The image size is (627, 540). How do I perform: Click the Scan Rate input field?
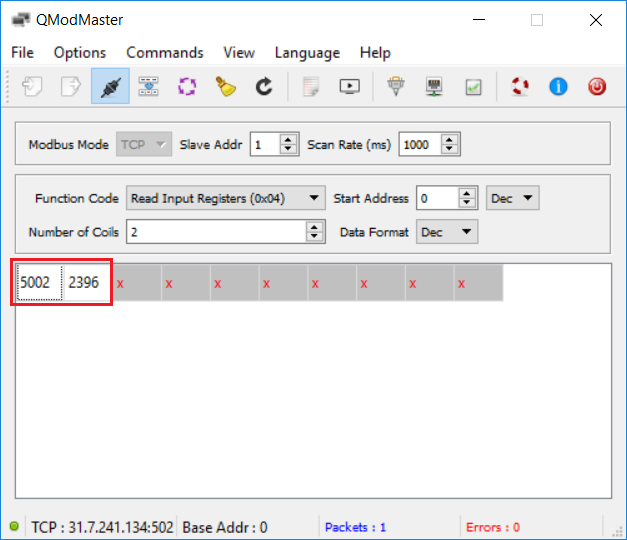pos(420,144)
